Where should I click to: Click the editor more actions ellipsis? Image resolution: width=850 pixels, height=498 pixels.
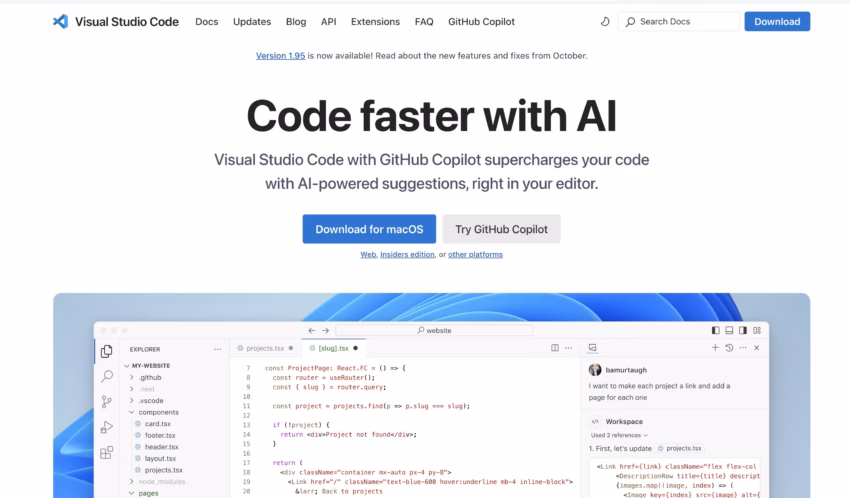click(x=568, y=348)
